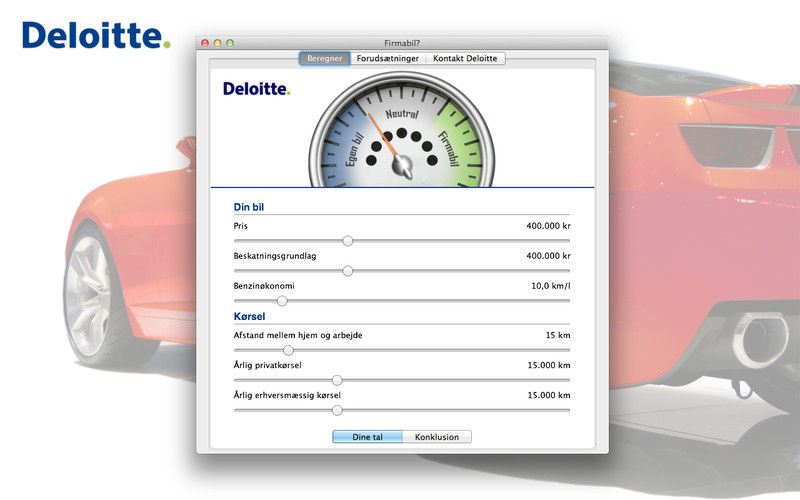This screenshot has width=800, height=500.
Task: Click the Benzinøkonomi slider handle
Action: coord(282,301)
